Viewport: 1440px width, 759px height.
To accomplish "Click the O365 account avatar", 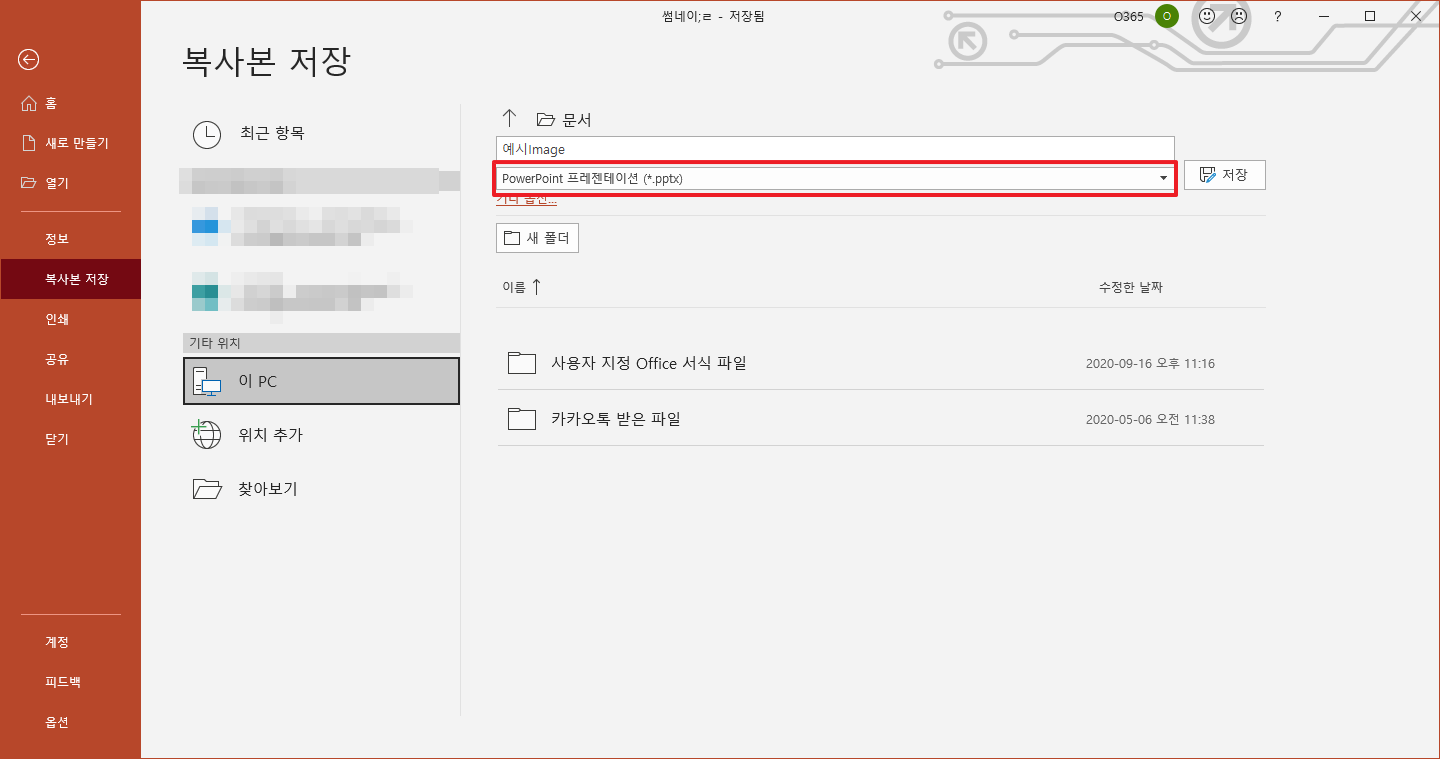I will click(1166, 16).
